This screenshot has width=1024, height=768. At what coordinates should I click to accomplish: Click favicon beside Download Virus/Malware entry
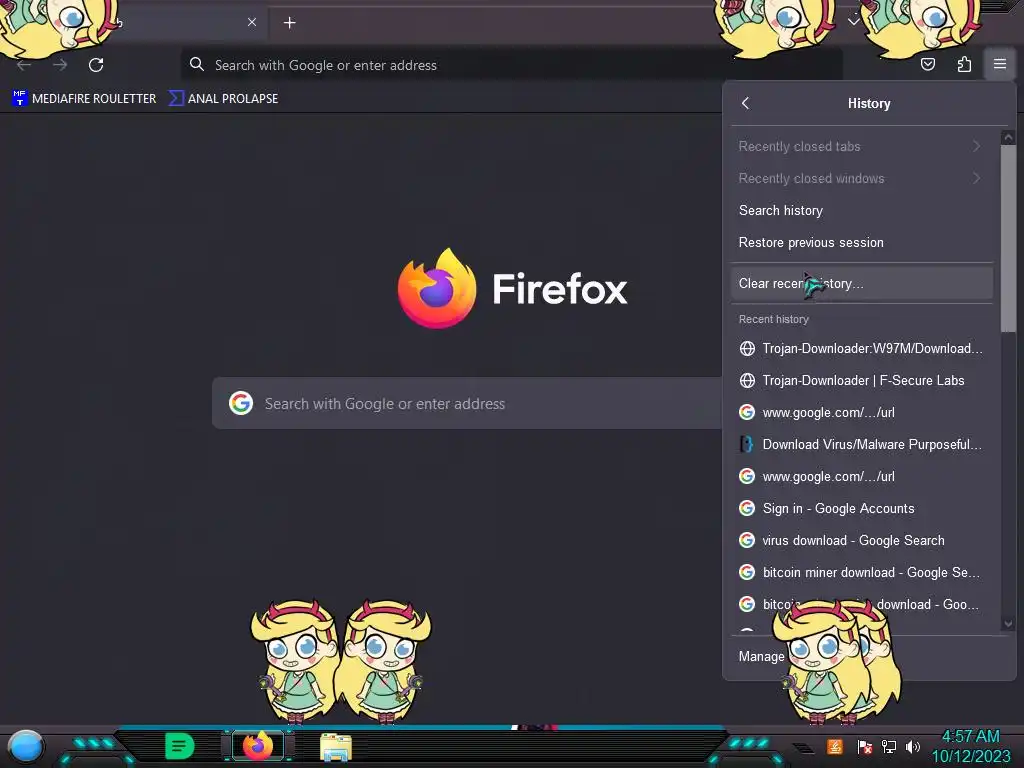(x=747, y=444)
